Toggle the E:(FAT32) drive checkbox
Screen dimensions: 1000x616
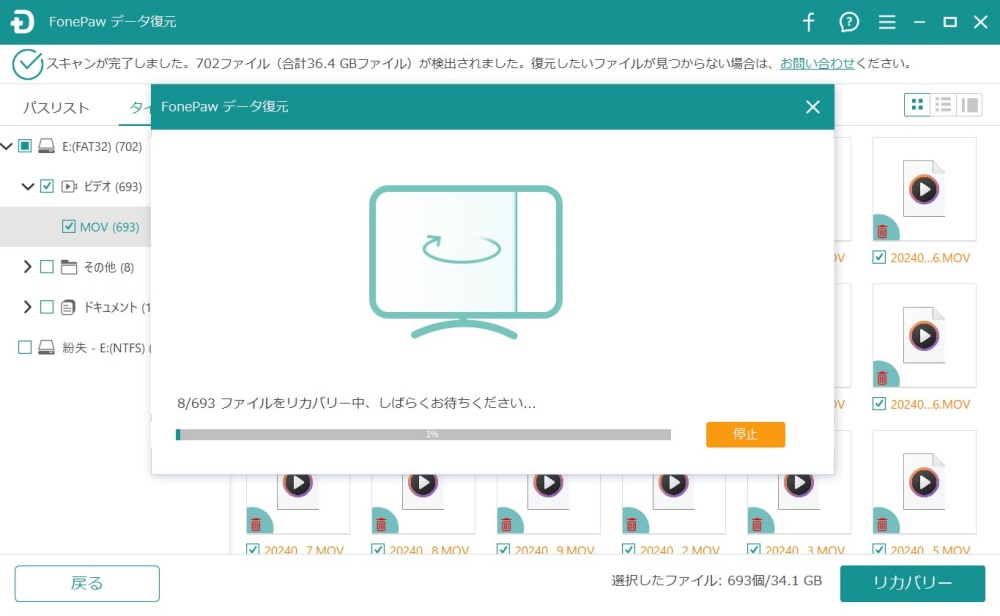click(x=25, y=146)
